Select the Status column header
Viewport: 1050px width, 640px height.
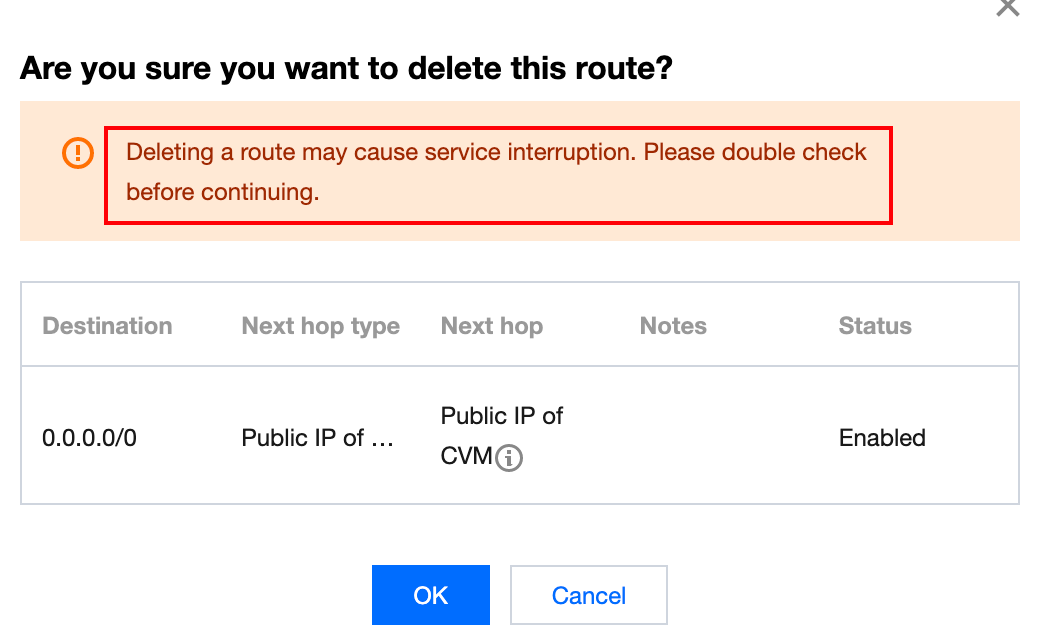875,326
